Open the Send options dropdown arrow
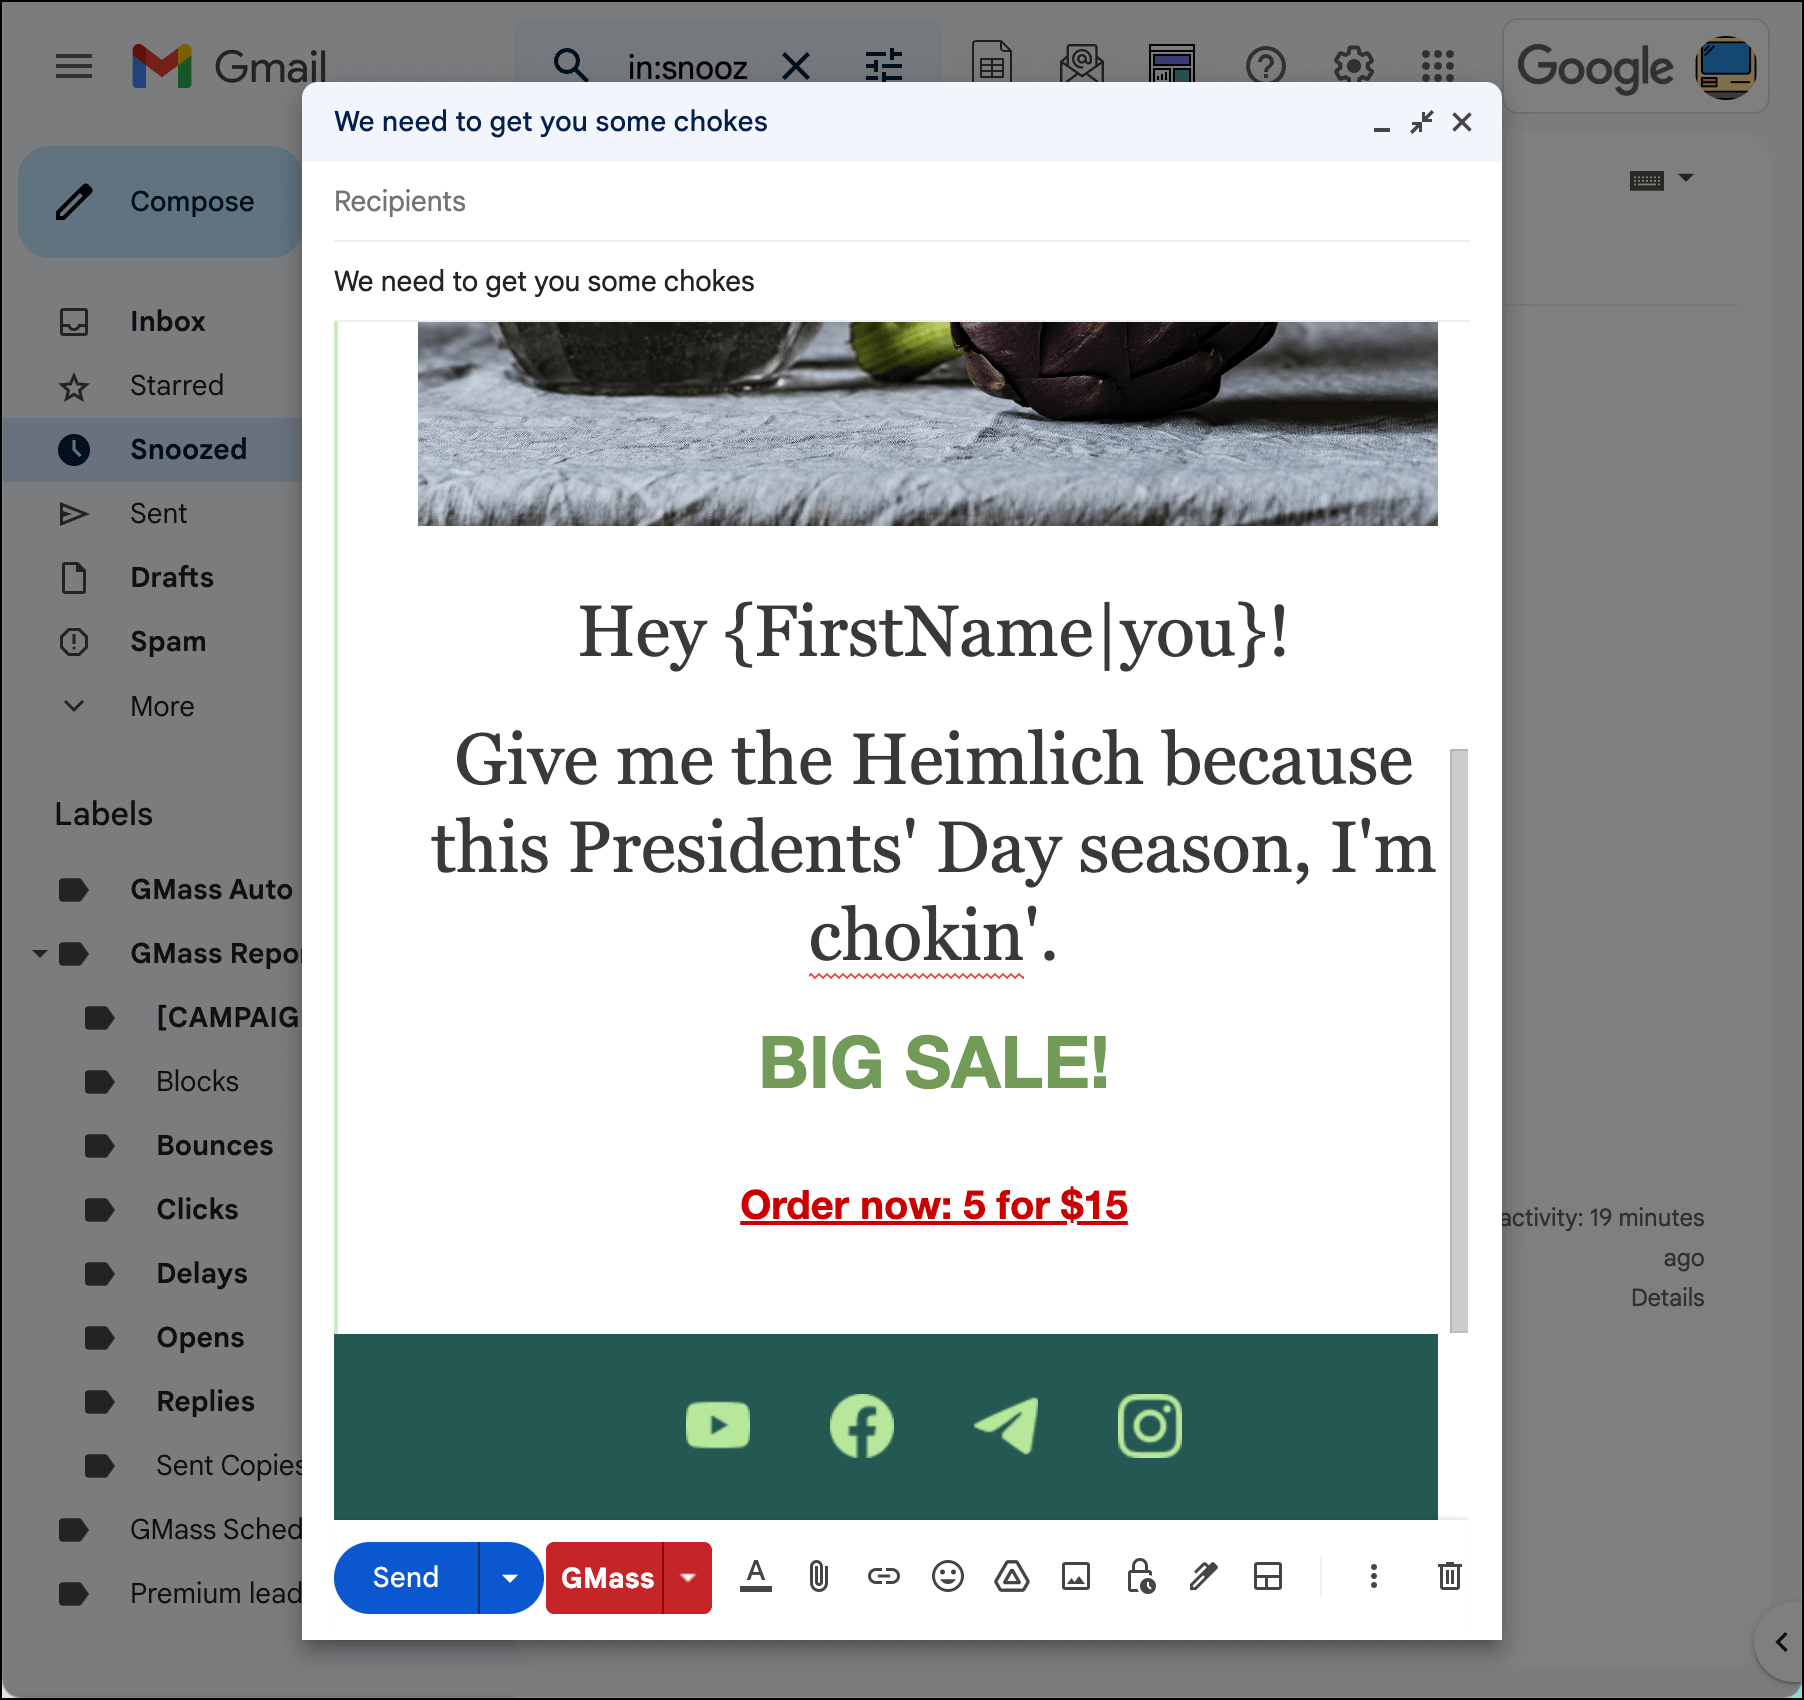Image resolution: width=1804 pixels, height=1700 pixels. pos(510,1578)
